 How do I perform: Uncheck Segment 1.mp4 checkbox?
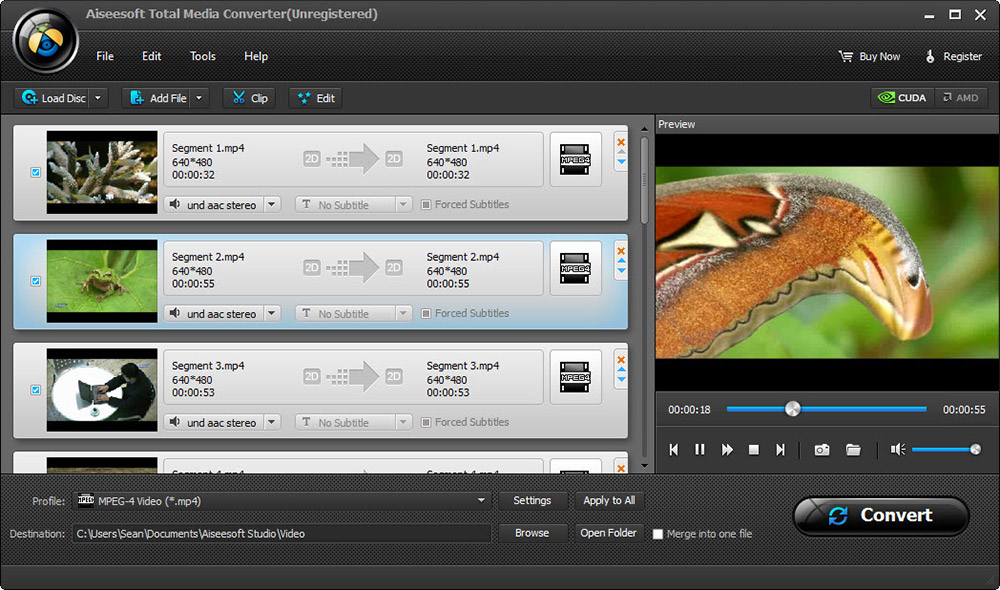pos(36,172)
